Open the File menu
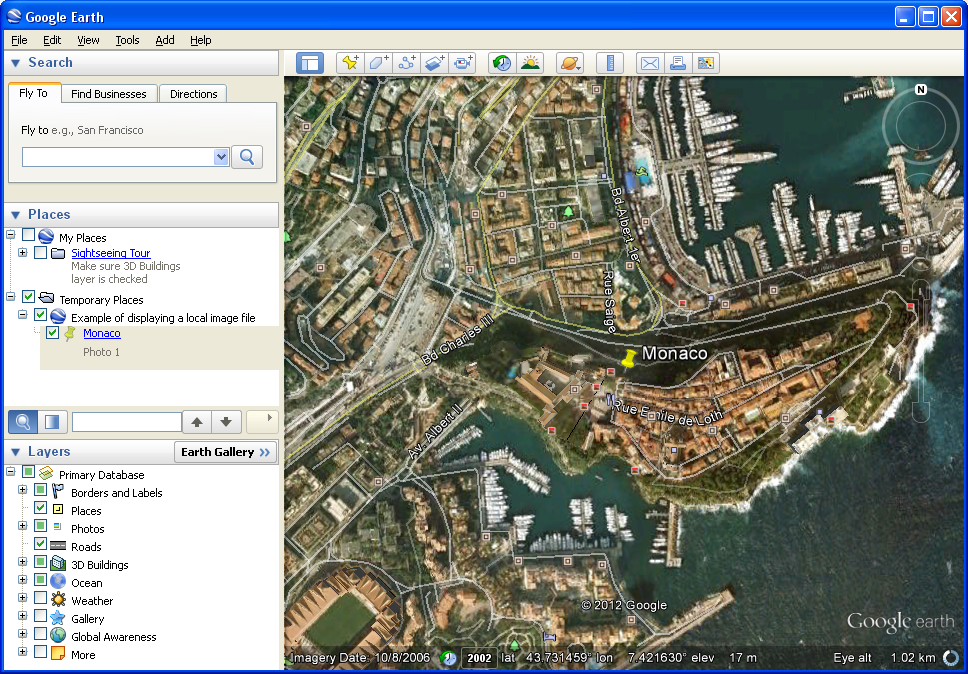 (19, 40)
